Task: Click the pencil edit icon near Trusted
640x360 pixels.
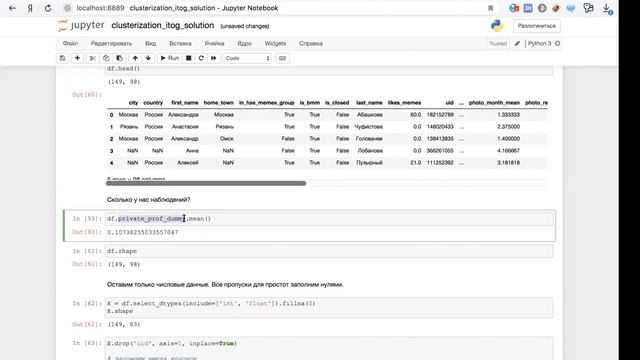Action: click(517, 43)
